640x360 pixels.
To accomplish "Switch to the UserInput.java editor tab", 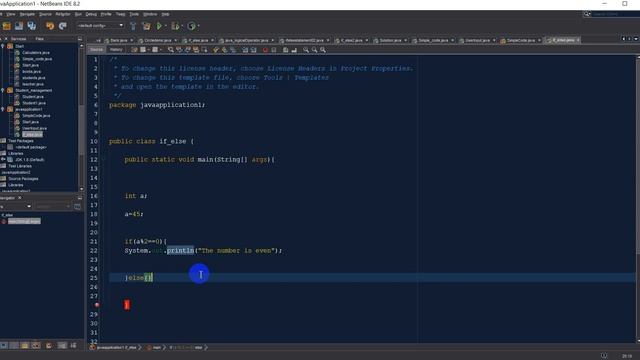I will coord(477,40).
